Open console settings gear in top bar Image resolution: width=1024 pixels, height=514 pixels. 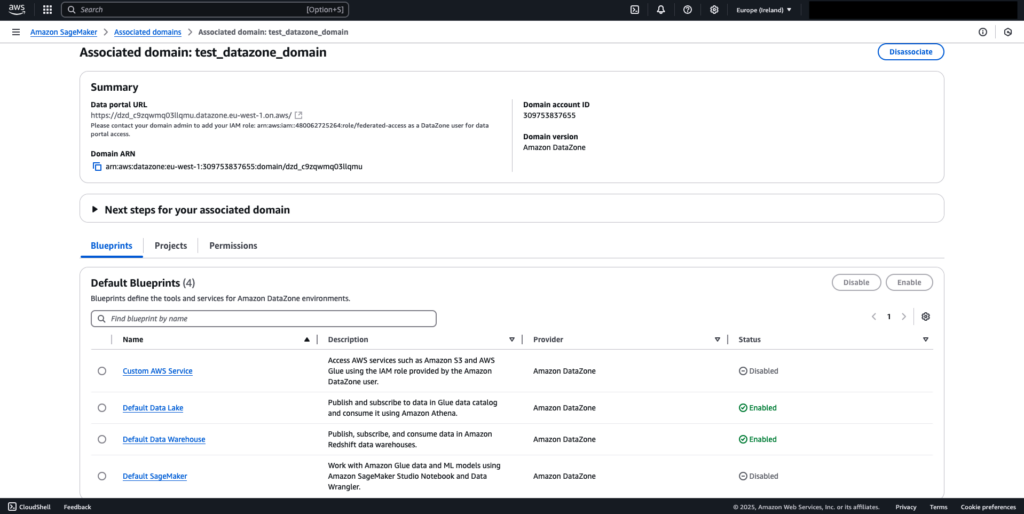[x=714, y=10]
